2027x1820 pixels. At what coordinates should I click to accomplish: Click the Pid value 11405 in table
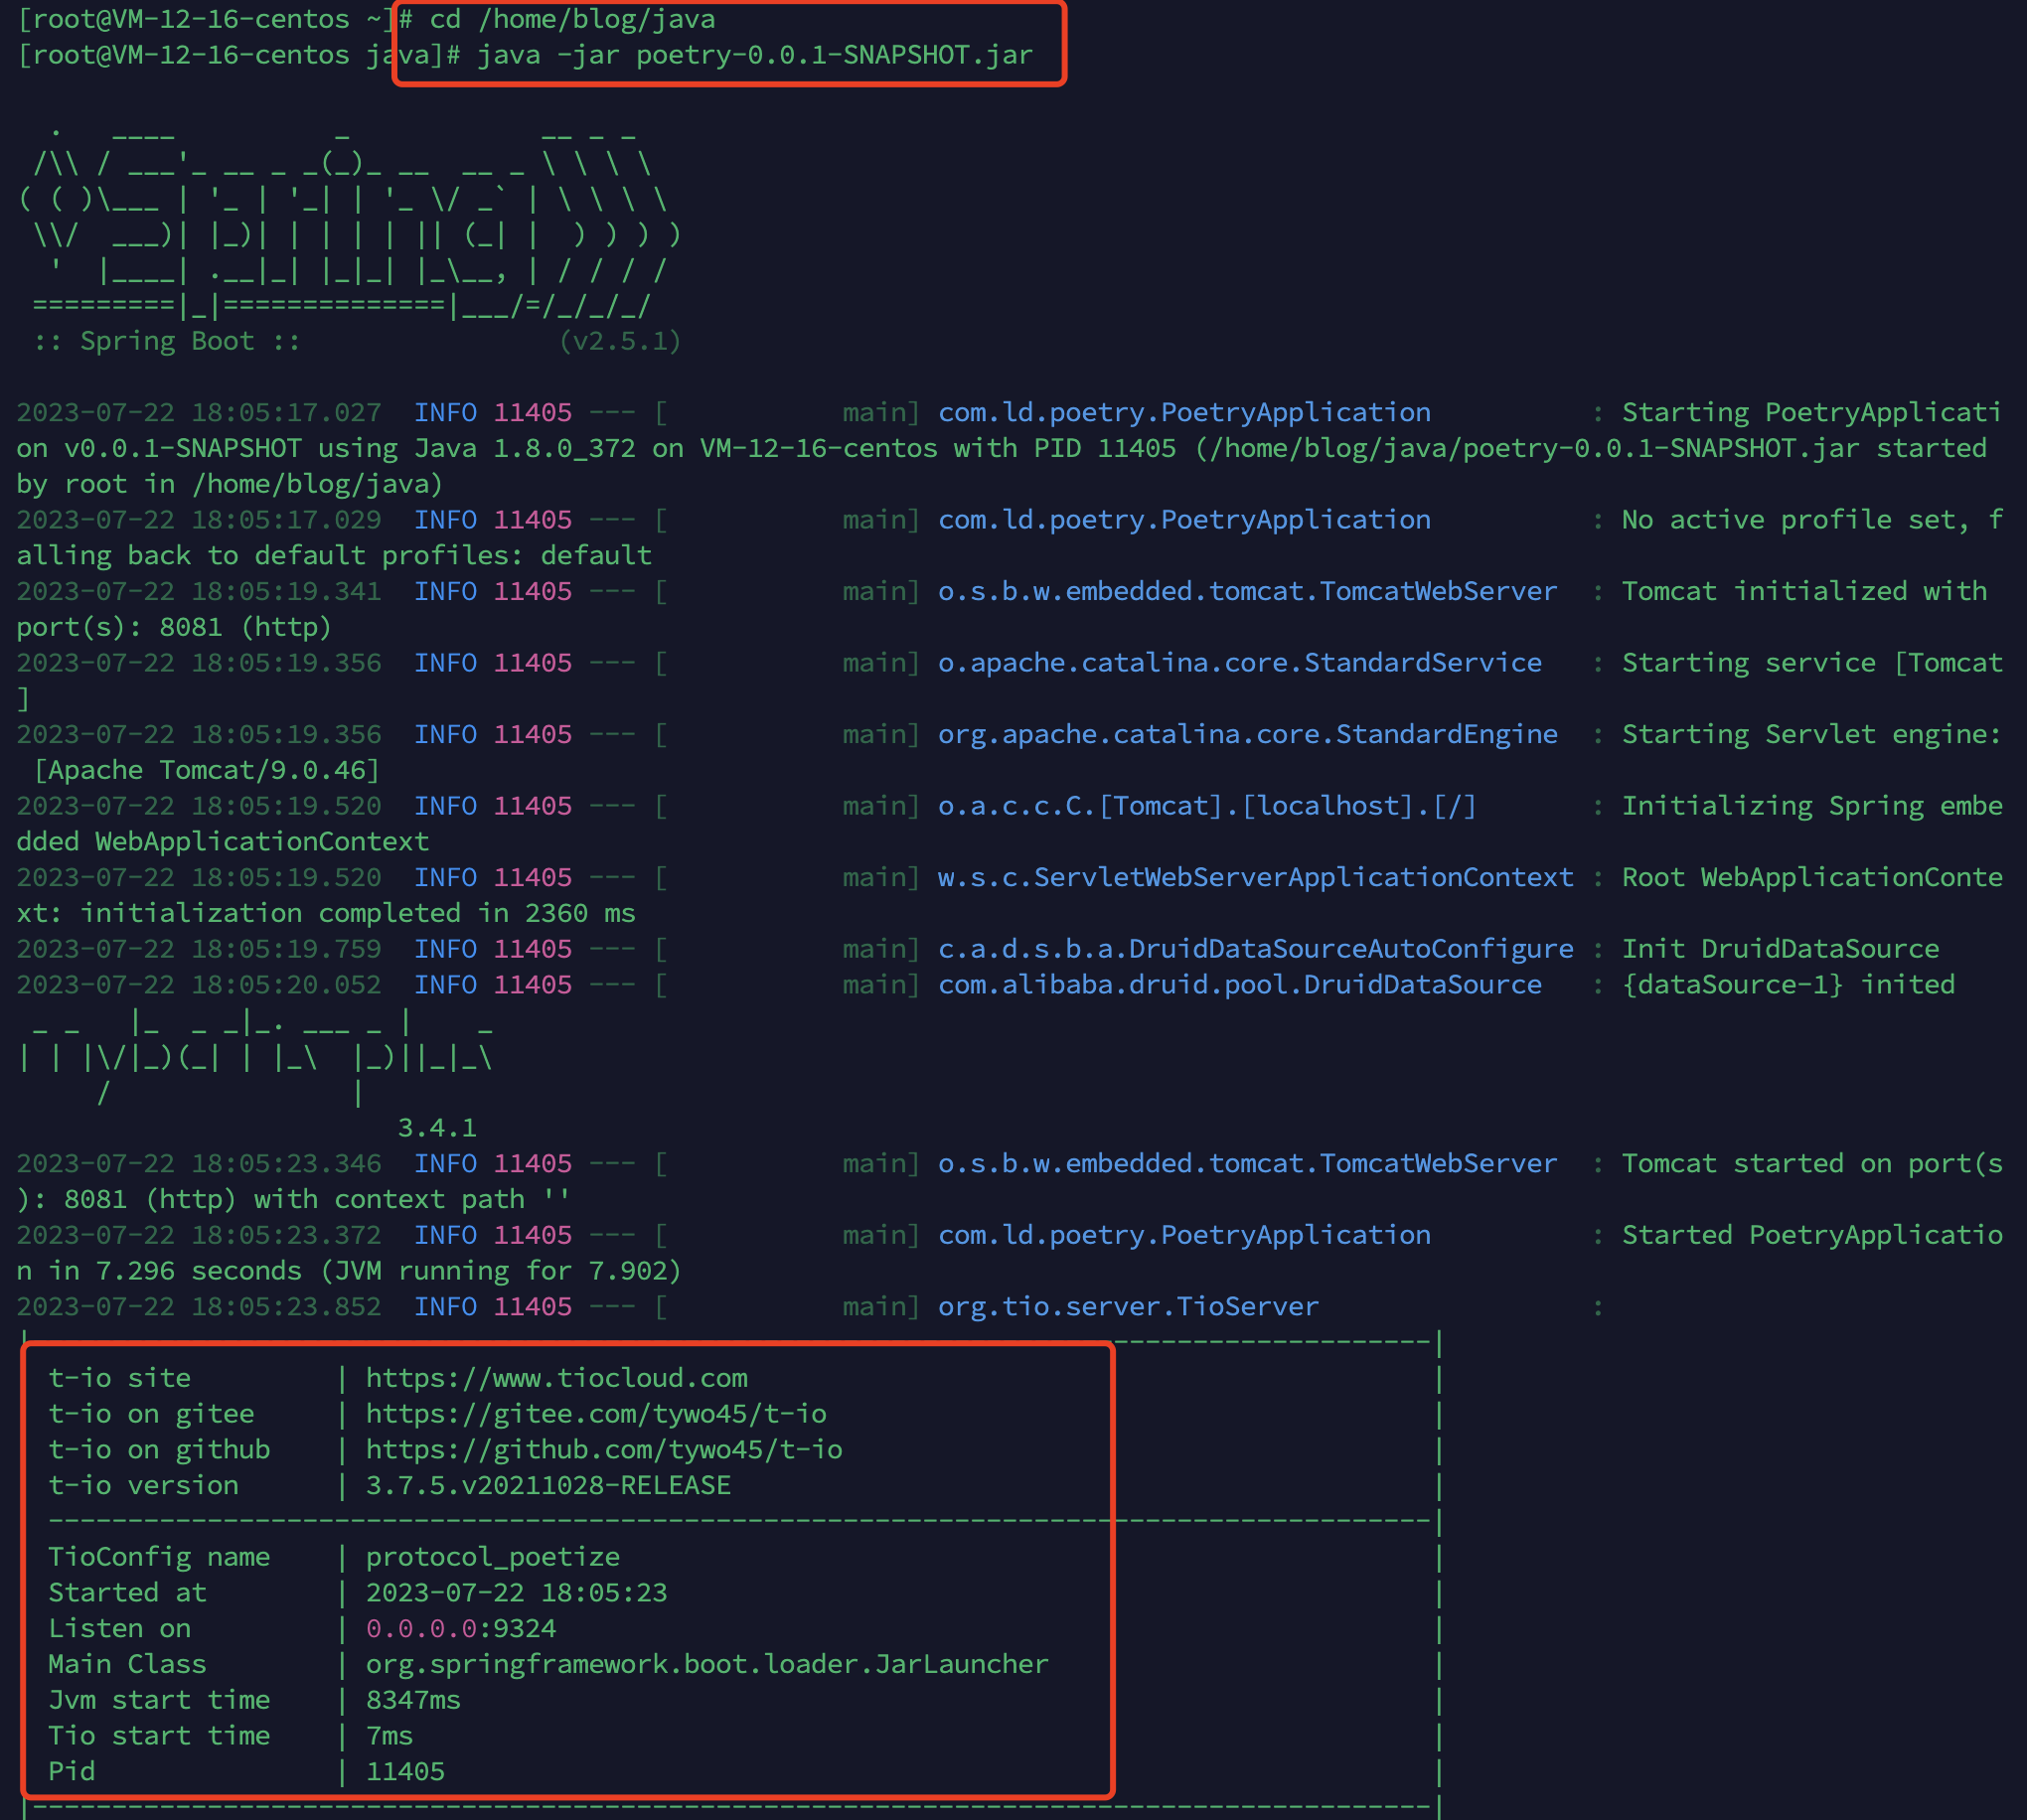405,1772
